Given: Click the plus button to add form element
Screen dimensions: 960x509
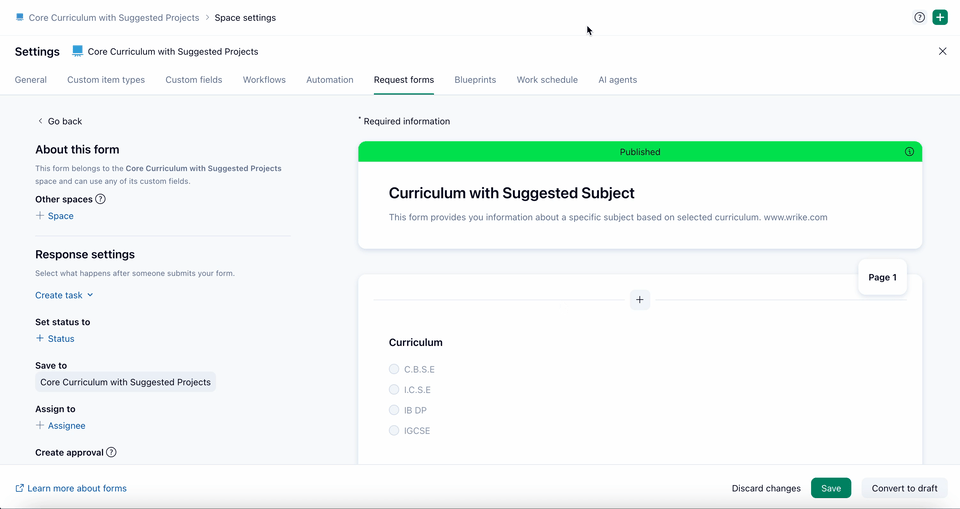Looking at the screenshot, I should (640, 300).
